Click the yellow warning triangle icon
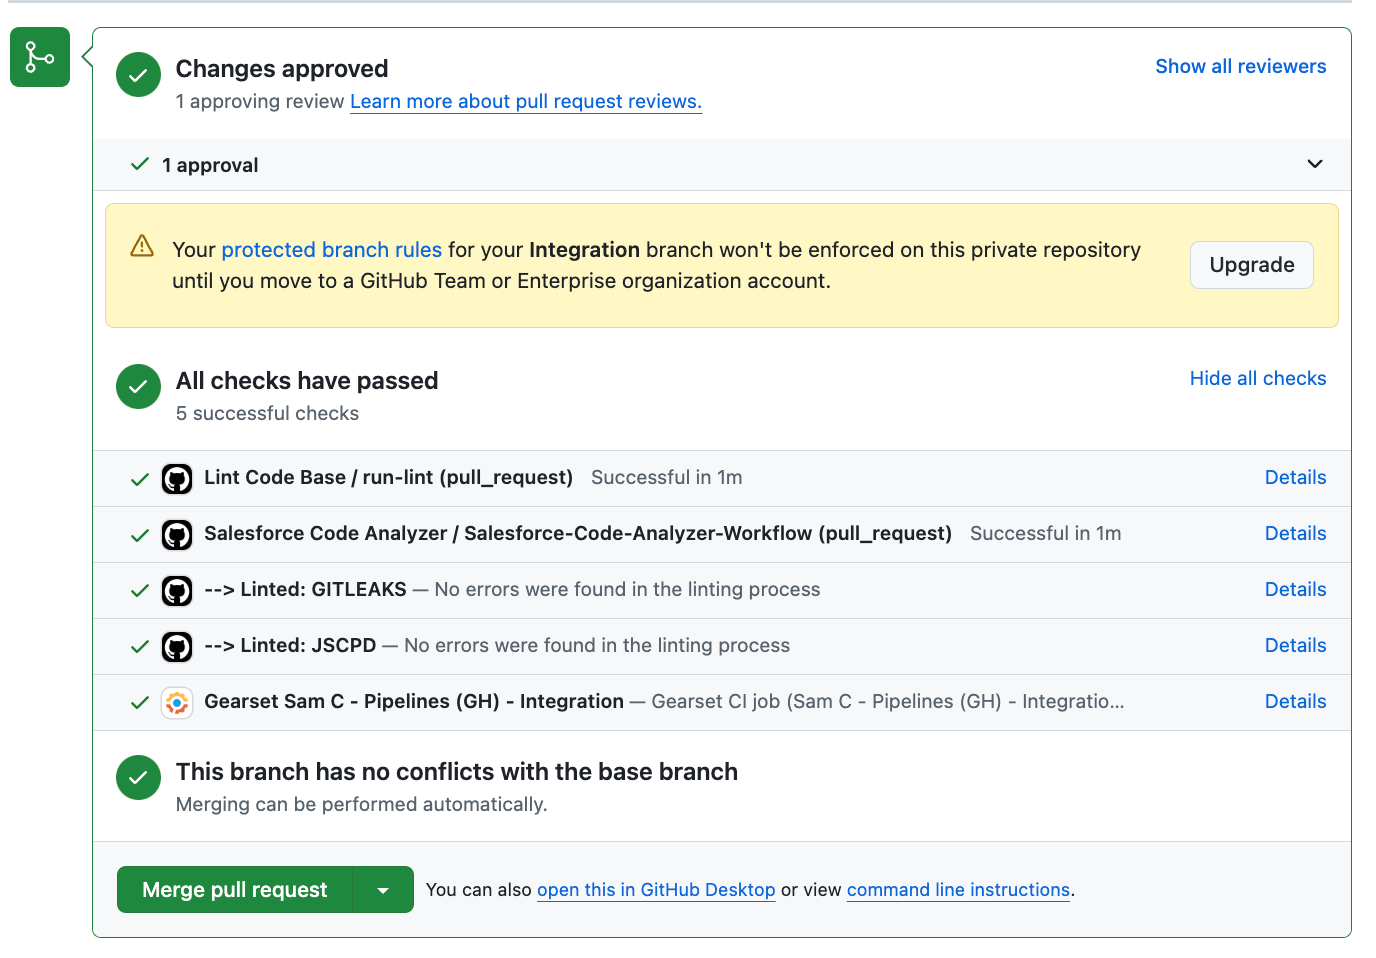 (x=142, y=246)
